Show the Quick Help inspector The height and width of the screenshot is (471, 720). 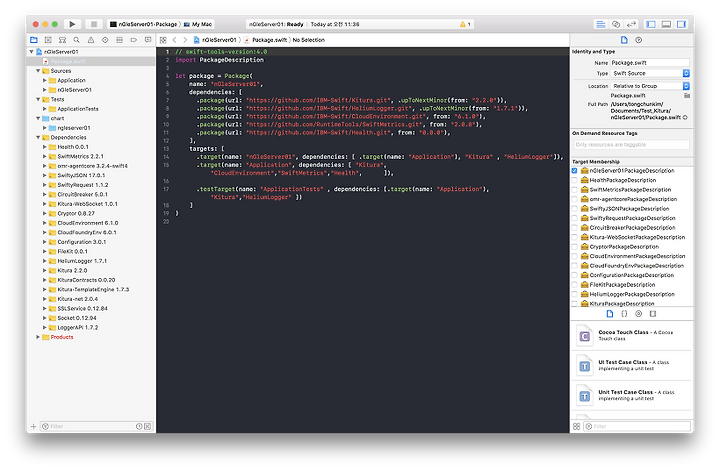click(638, 40)
